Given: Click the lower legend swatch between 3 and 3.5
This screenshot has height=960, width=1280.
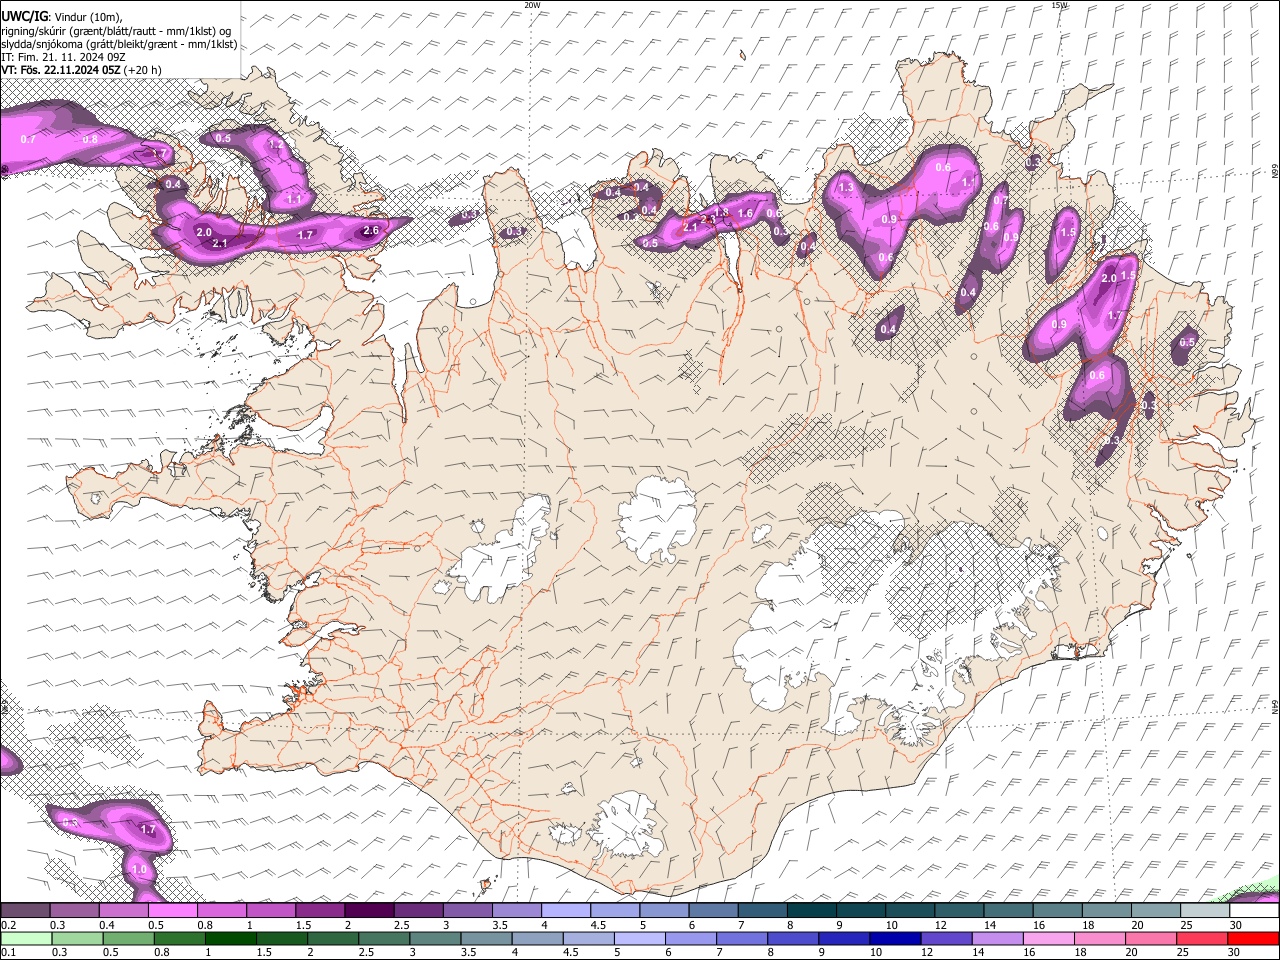Looking at the screenshot, I should point(434,939).
